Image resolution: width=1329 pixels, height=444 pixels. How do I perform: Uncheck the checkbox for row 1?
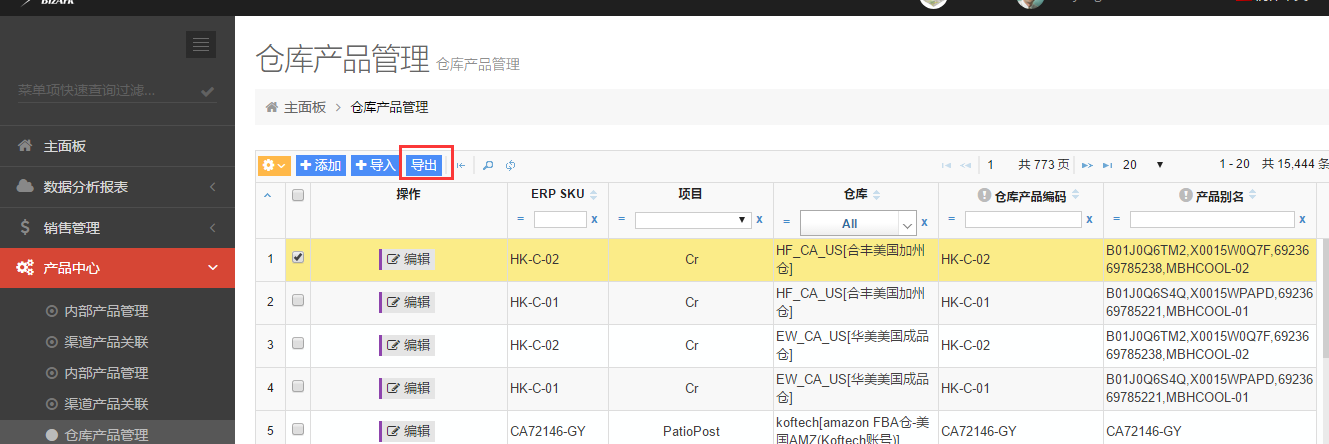click(x=297, y=257)
